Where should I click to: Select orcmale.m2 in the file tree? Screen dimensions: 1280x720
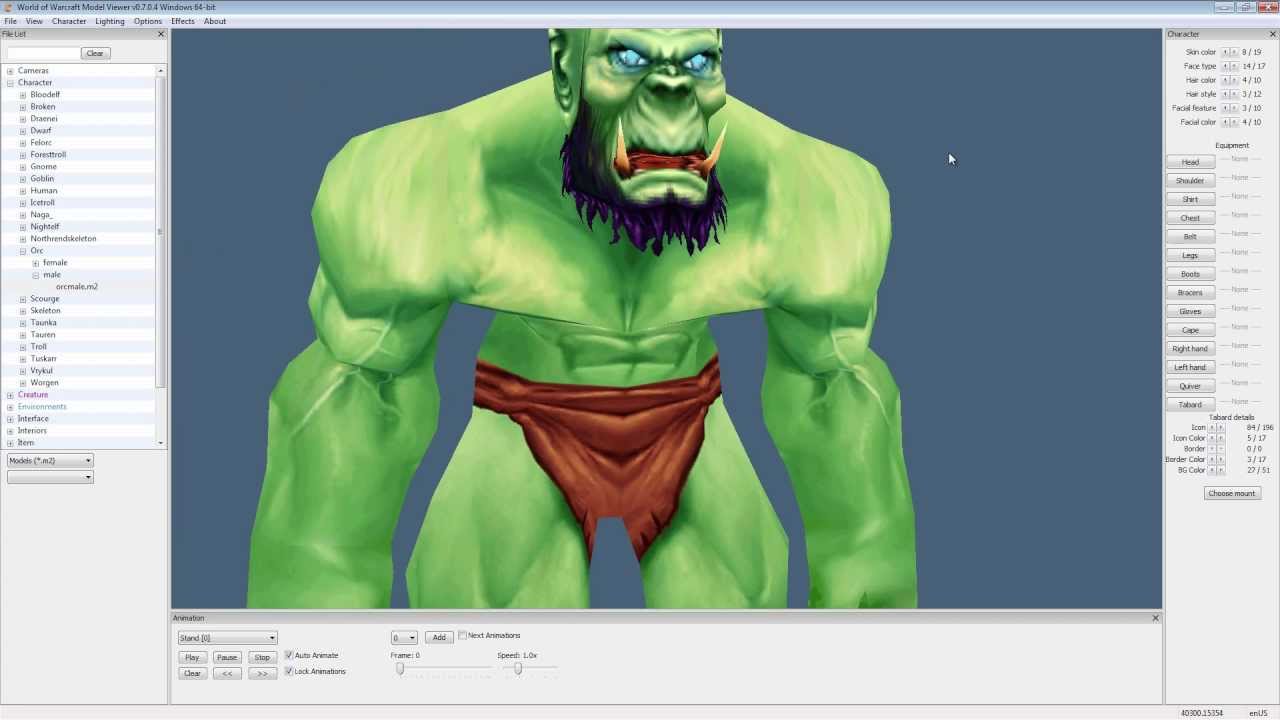(x=77, y=287)
